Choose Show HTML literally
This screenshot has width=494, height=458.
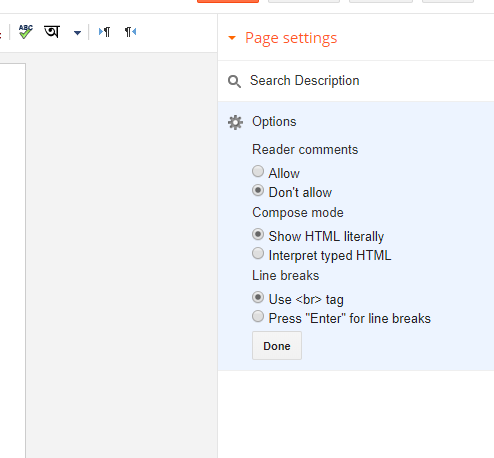pyautogui.click(x=258, y=234)
